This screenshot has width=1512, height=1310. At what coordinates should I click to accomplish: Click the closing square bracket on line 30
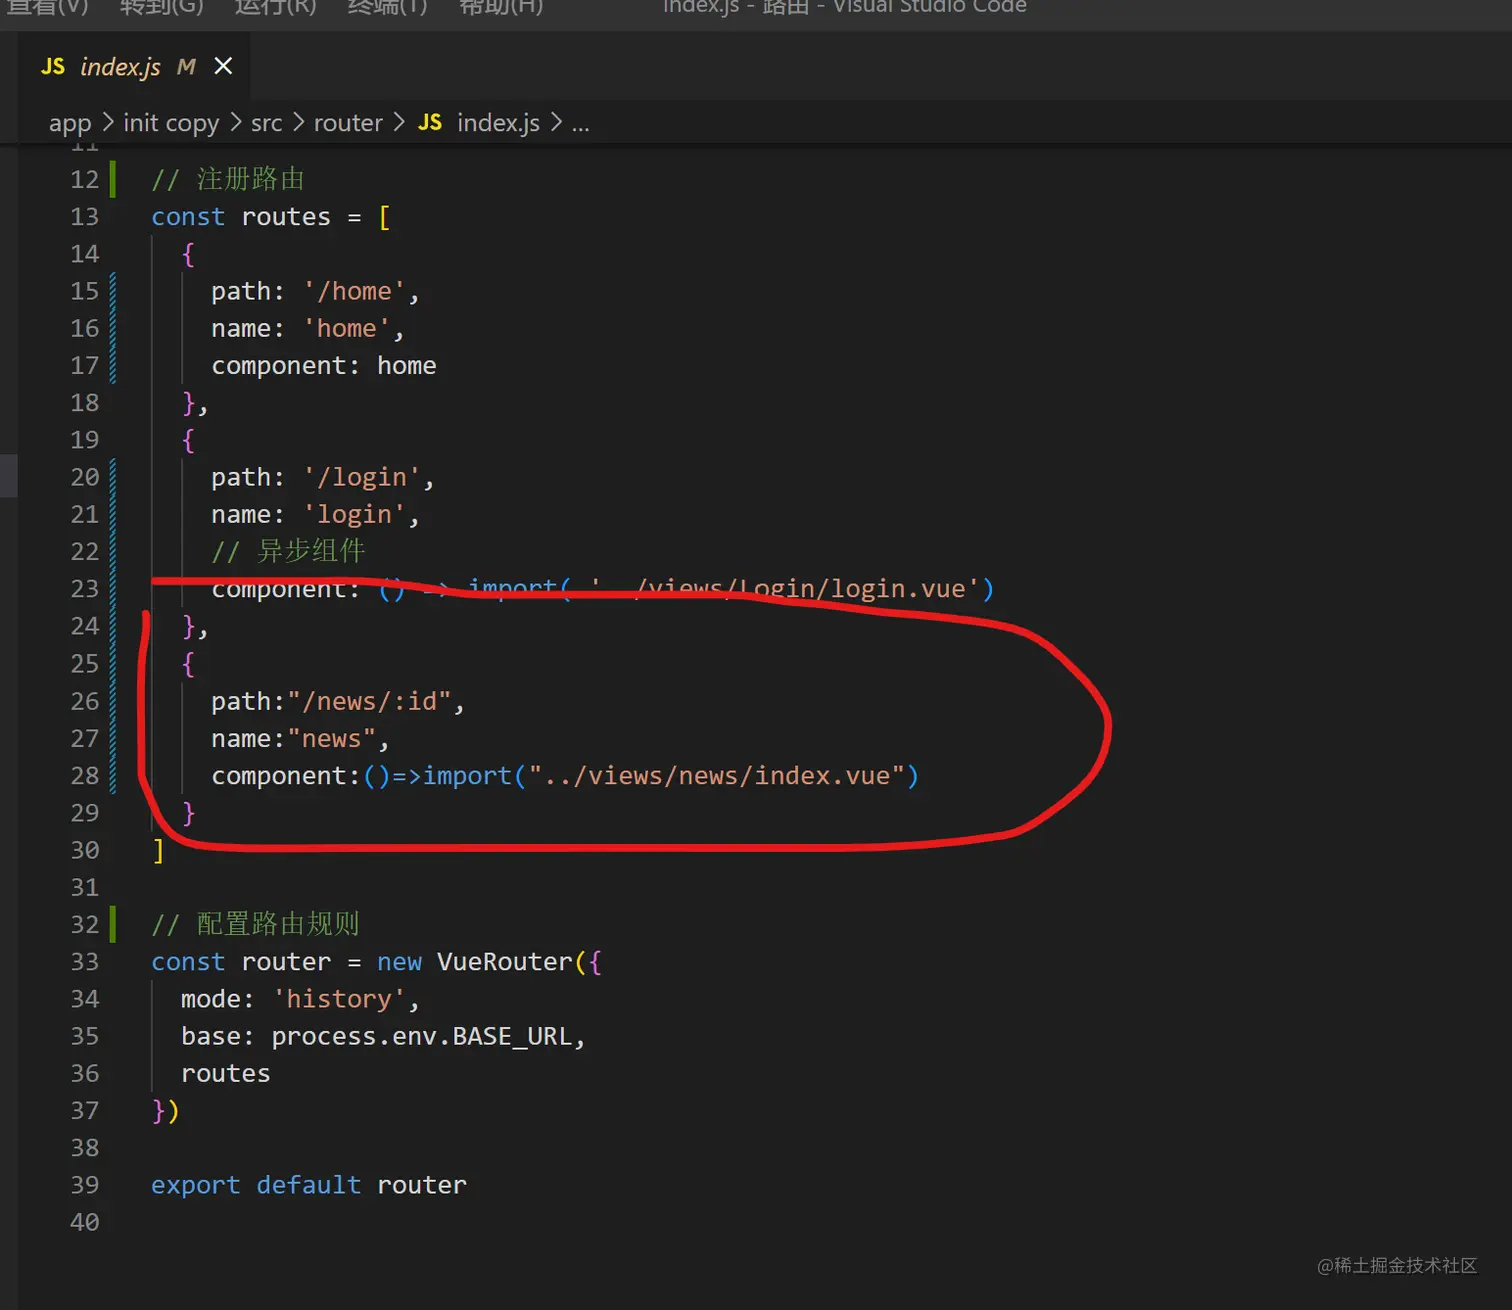158,851
